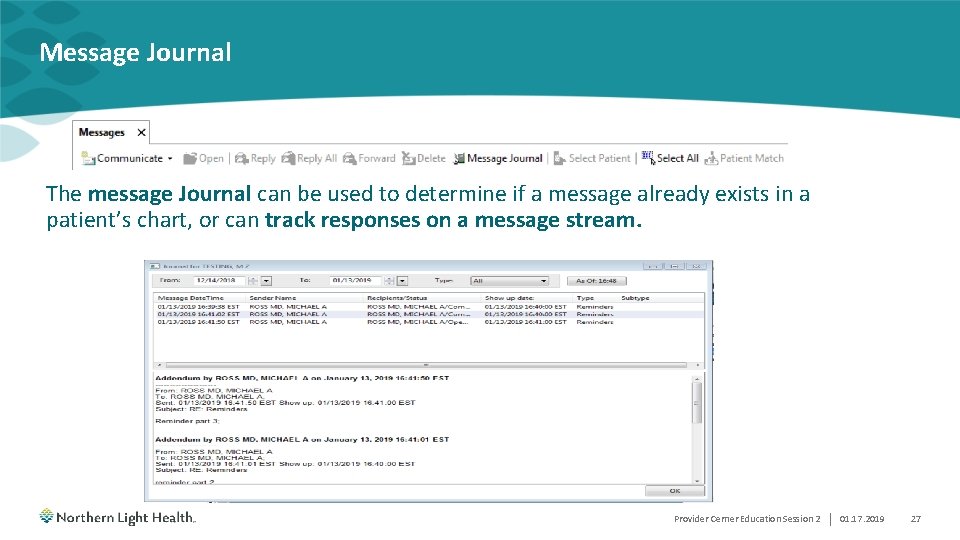Open the Communicate menu icon

coord(88,159)
